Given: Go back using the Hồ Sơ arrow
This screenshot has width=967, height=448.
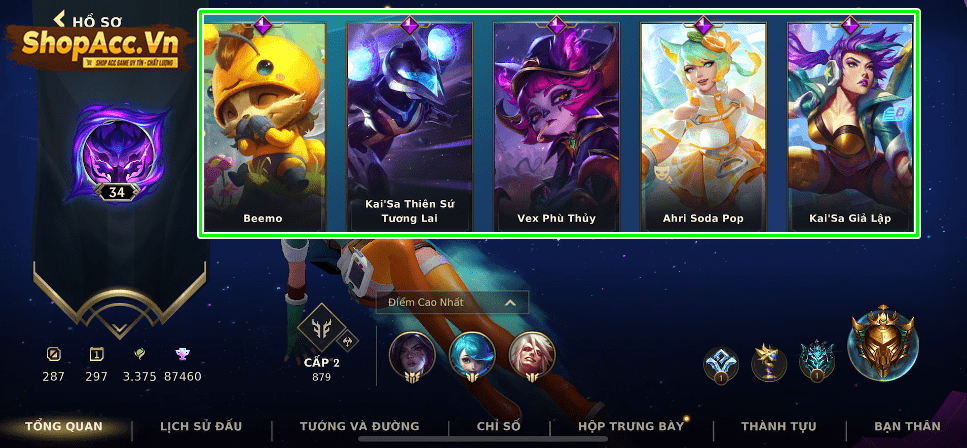Looking at the screenshot, I should 59,19.
